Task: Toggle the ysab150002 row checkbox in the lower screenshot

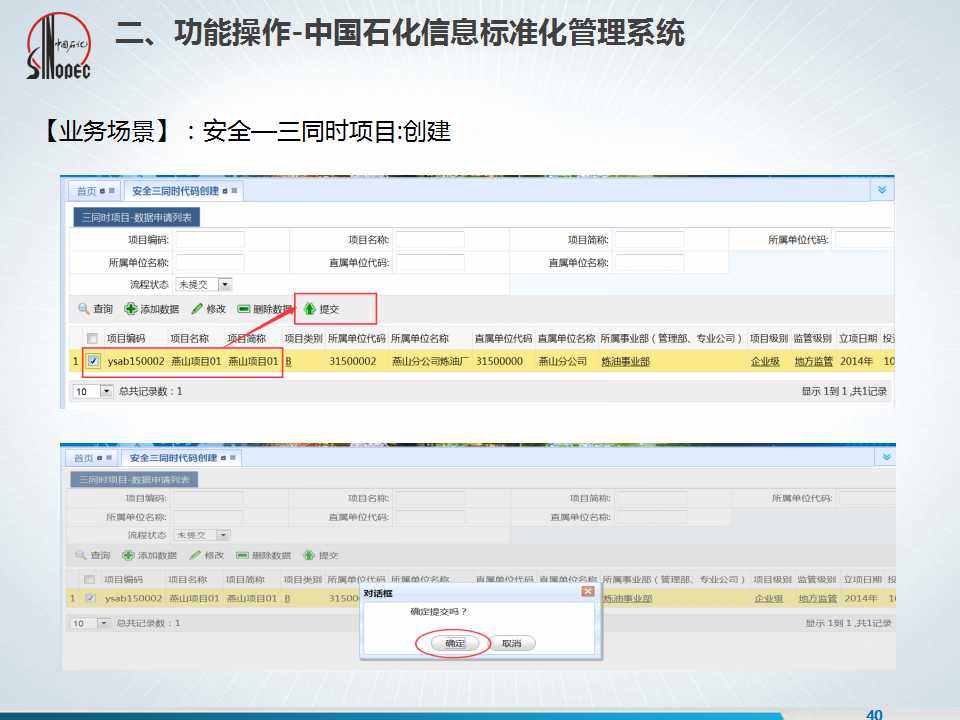Action: 91,598
